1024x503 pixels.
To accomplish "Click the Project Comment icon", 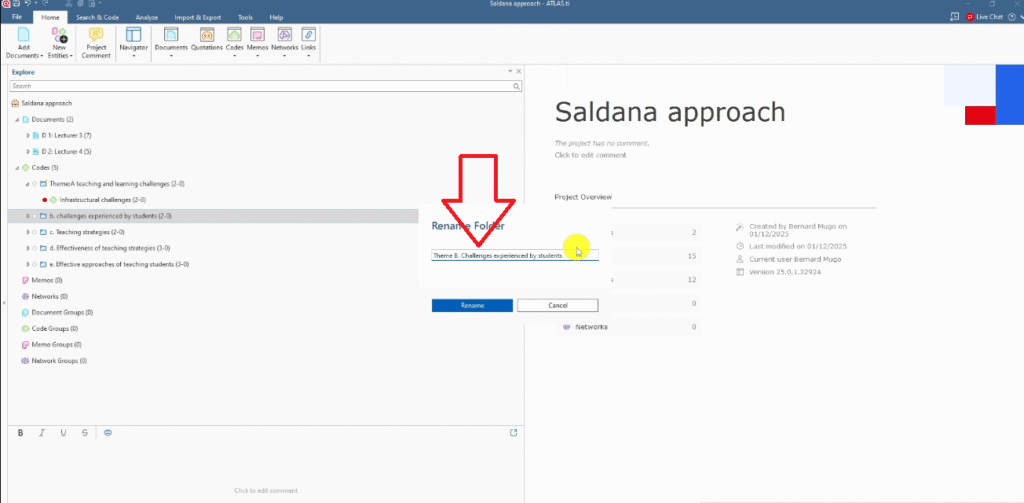I will tap(96, 37).
